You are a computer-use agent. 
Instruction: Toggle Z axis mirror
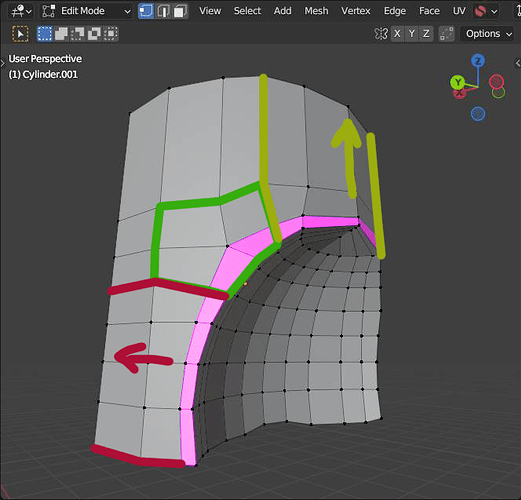click(426, 34)
